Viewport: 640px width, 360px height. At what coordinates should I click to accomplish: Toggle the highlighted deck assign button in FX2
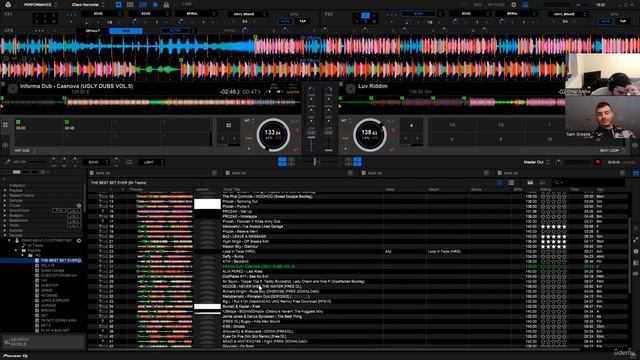pos(365,16)
